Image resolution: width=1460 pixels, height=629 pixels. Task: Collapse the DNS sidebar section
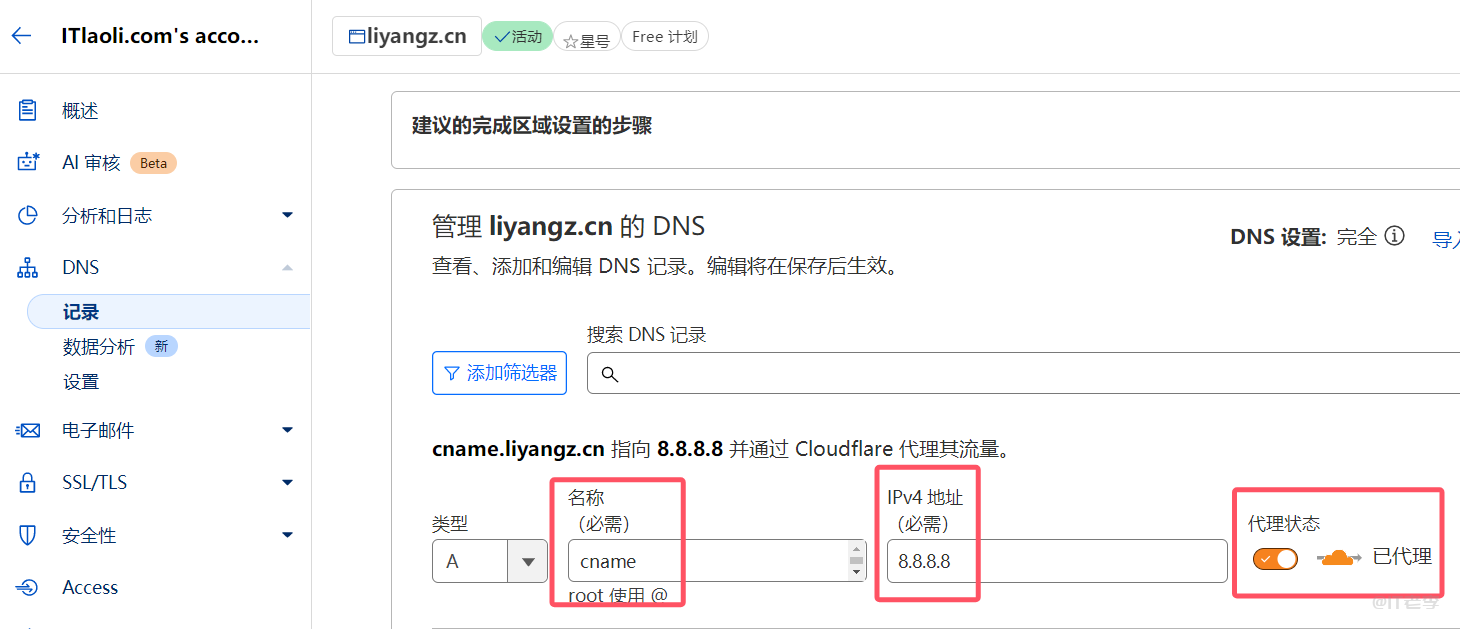pyautogui.click(x=287, y=266)
